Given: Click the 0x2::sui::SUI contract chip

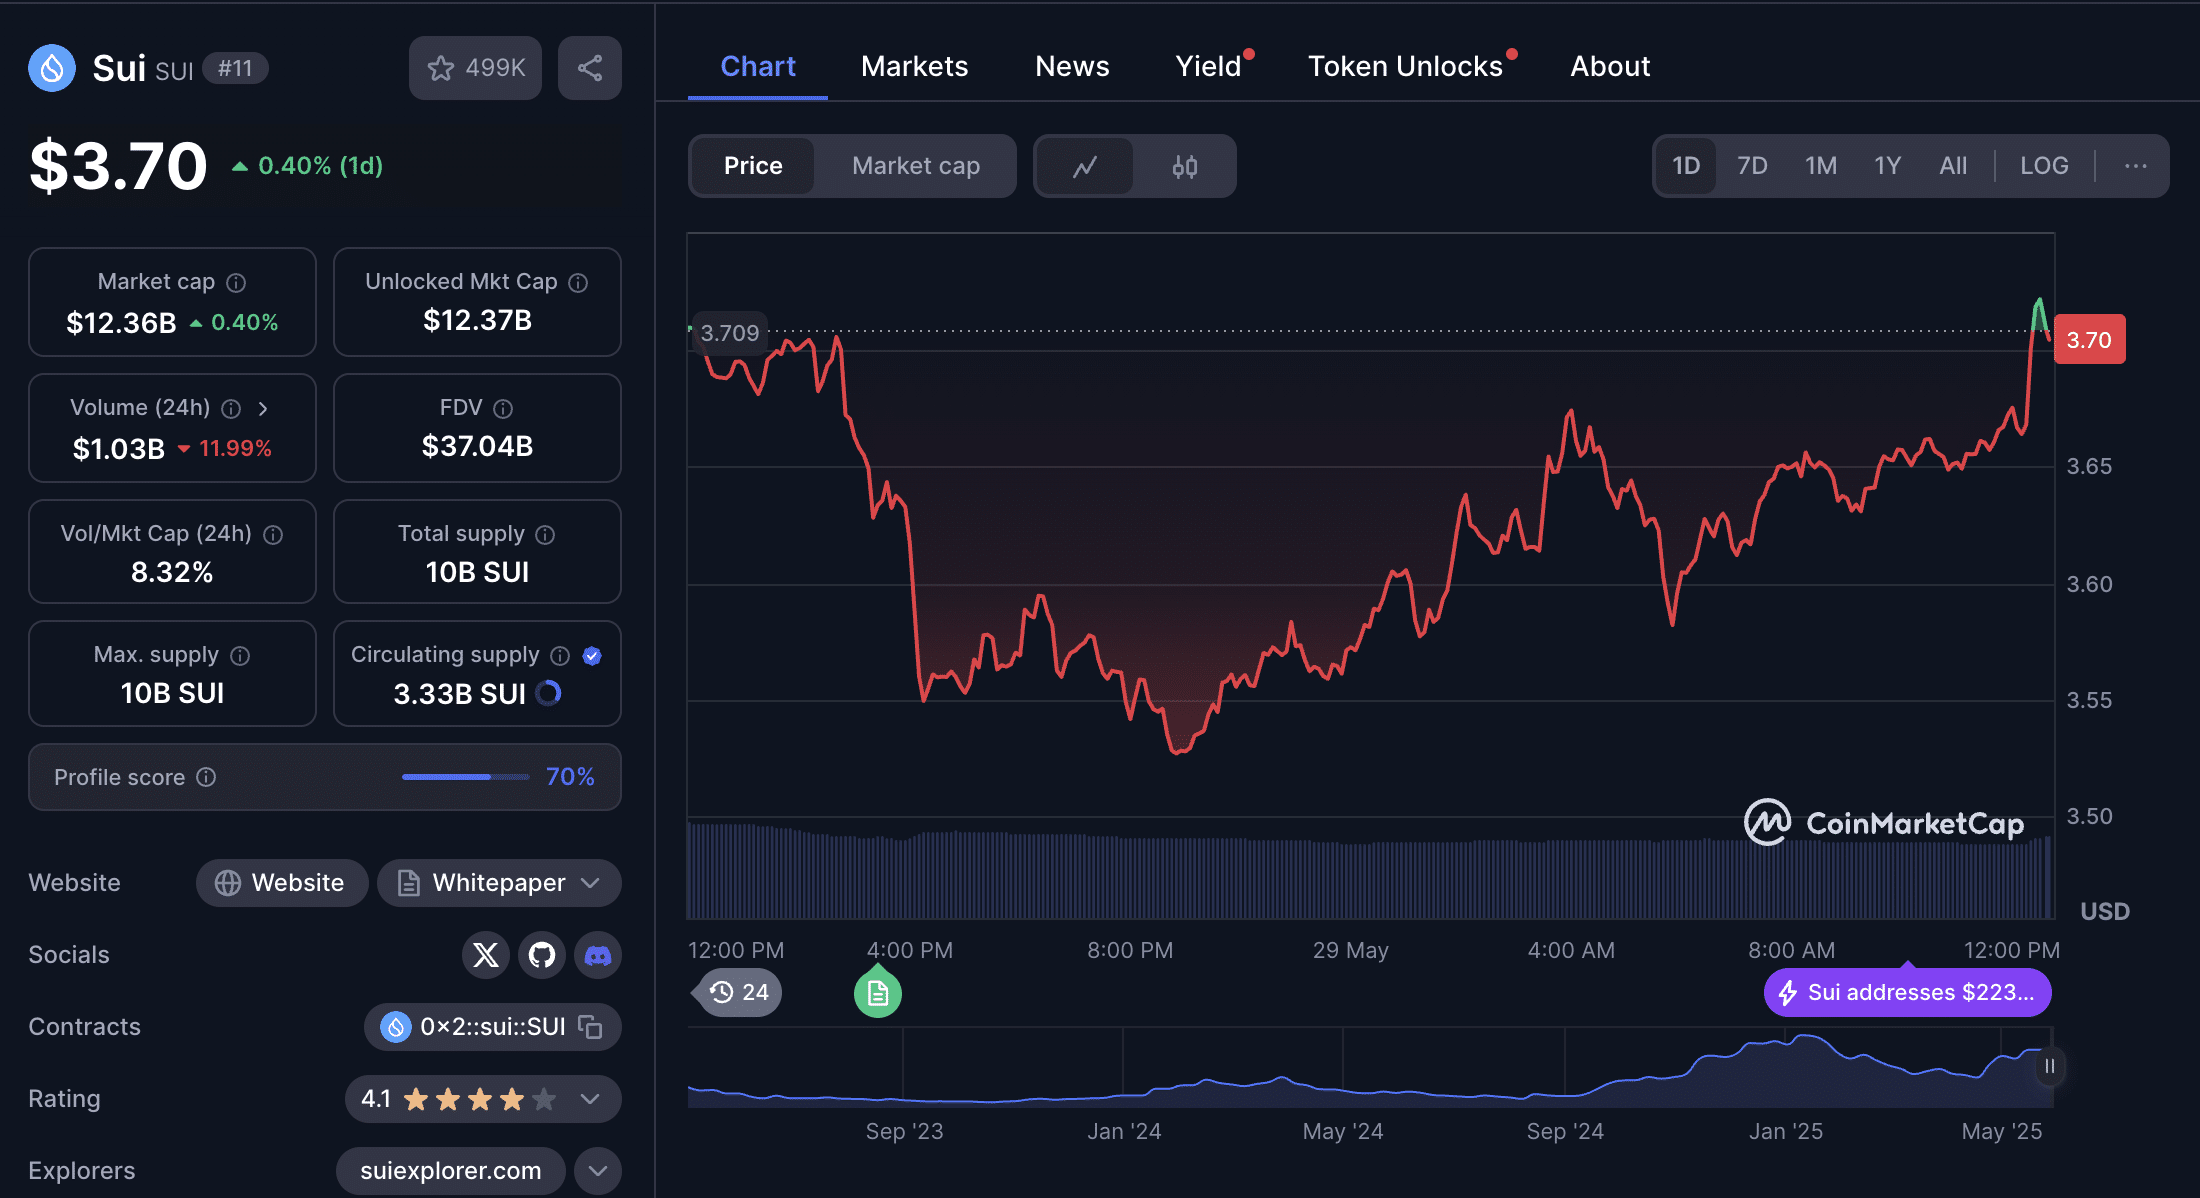Looking at the screenshot, I should point(493,1027).
